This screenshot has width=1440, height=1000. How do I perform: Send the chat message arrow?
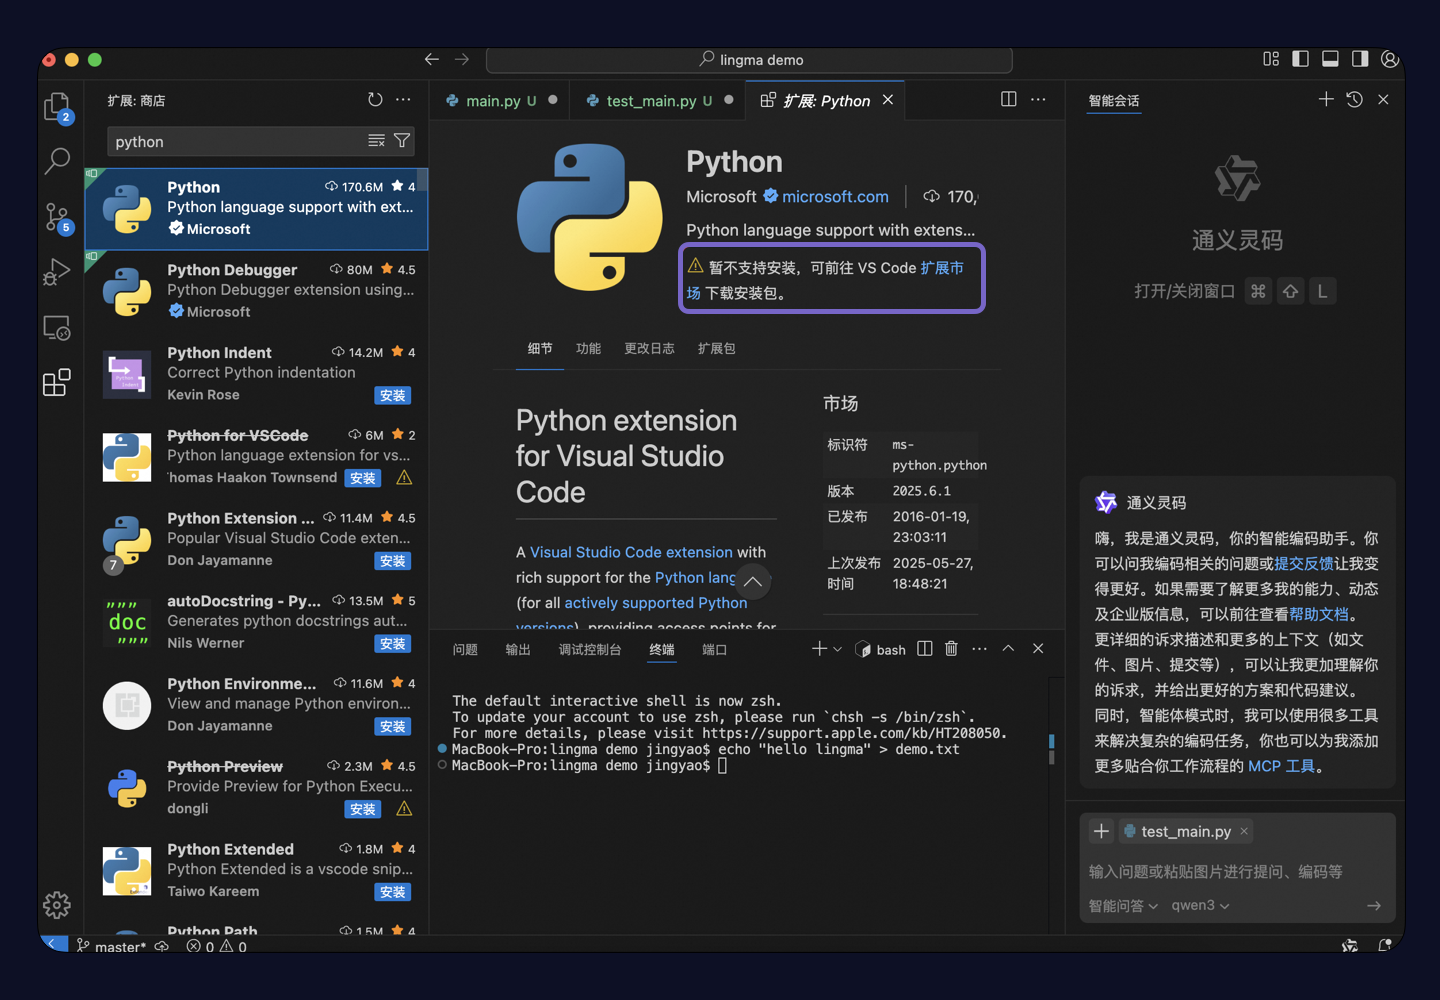pyautogui.click(x=1374, y=905)
